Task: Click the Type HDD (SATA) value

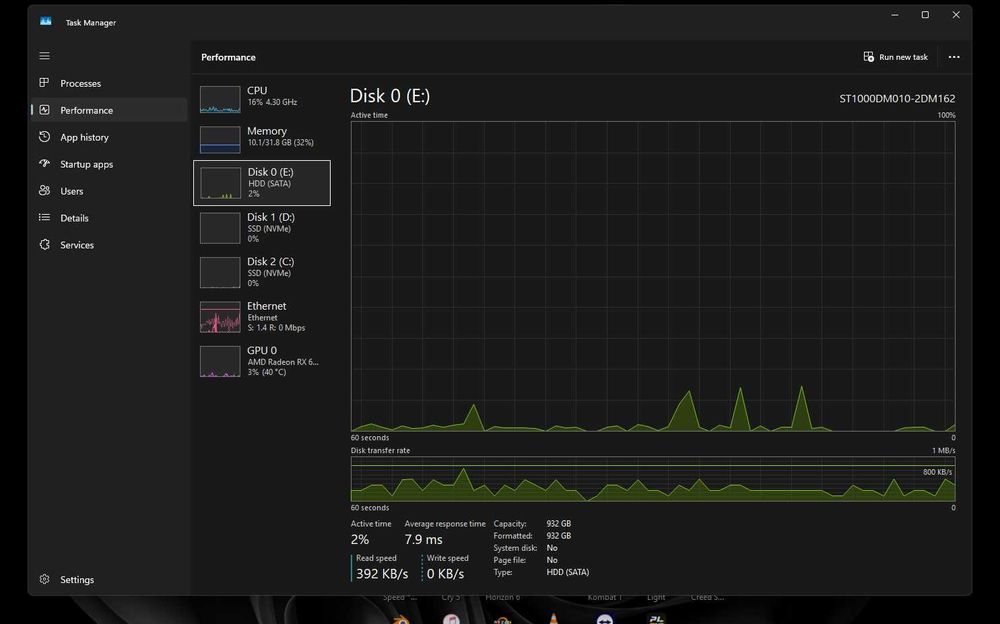Action: 568,572
